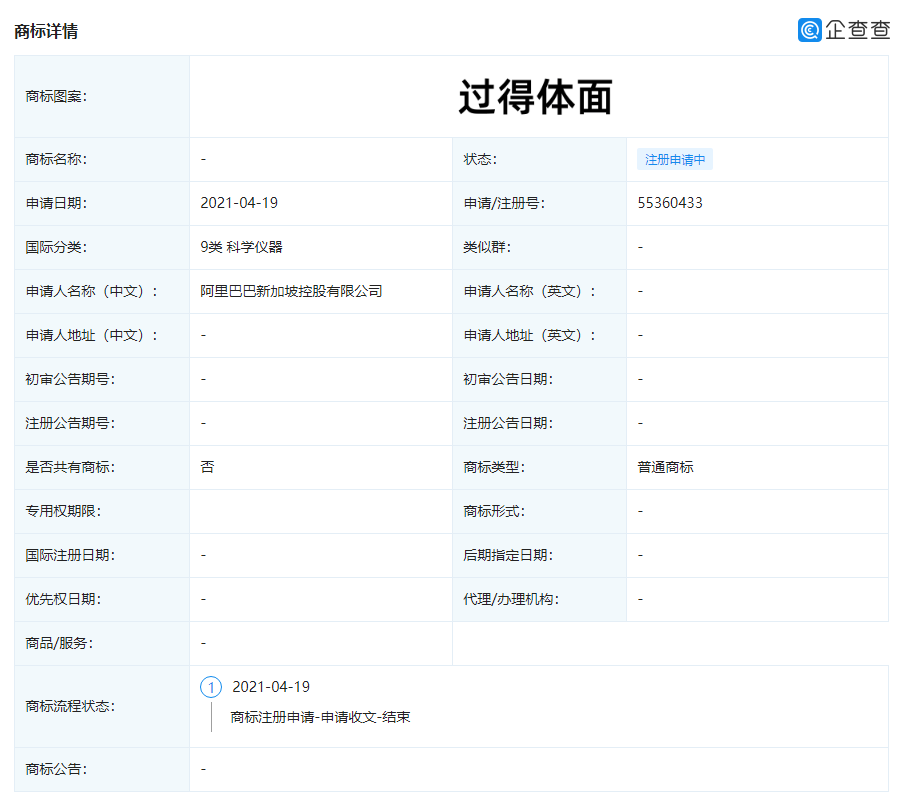This screenshot has height=794, width=904.
Task: Click the application date 2021-04-19 value
Action: pyautogui.click(x=239, y=203)
